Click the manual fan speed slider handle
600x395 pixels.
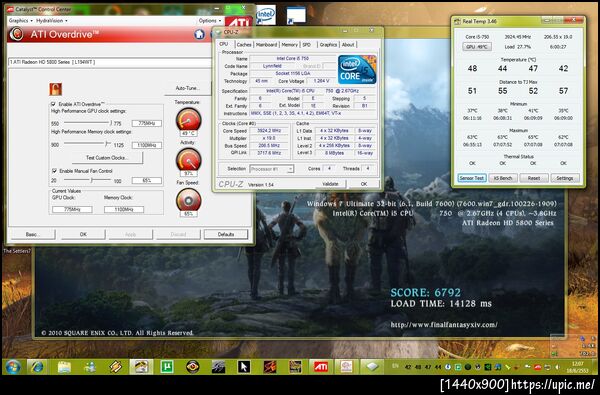coord(91,180)
